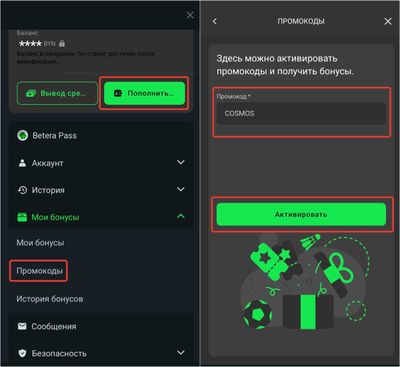Click the ПРОМОКОДЫ header title

301,21
